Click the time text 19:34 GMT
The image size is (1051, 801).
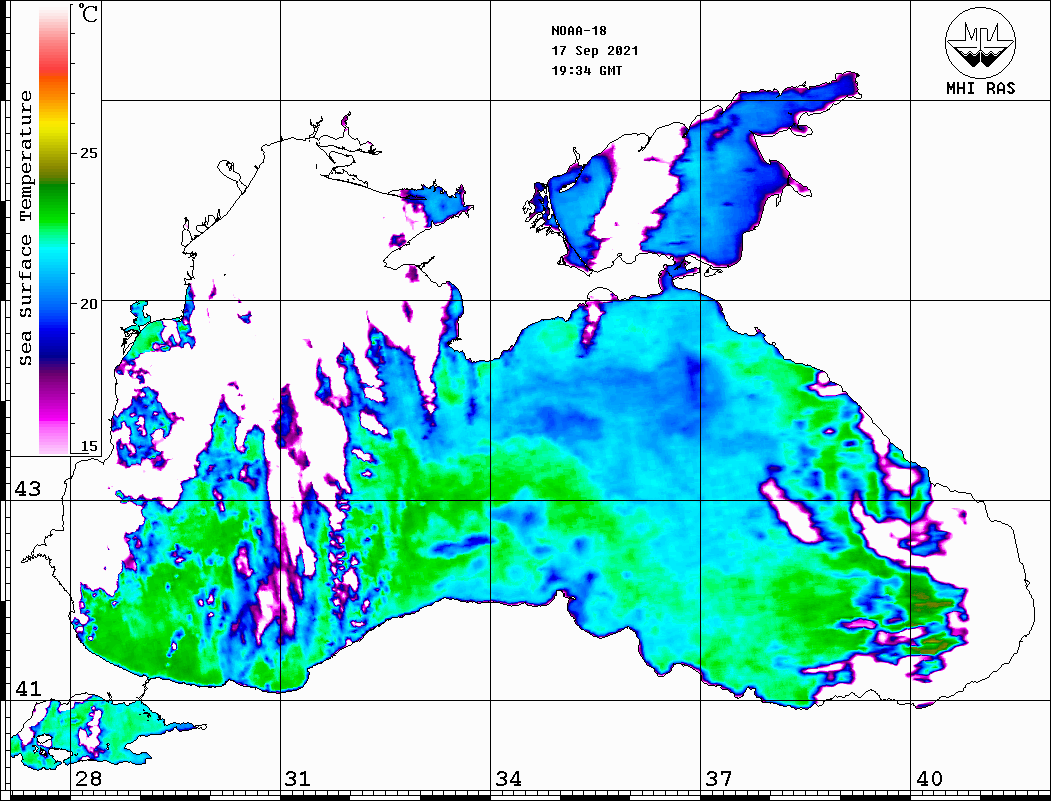586,70
